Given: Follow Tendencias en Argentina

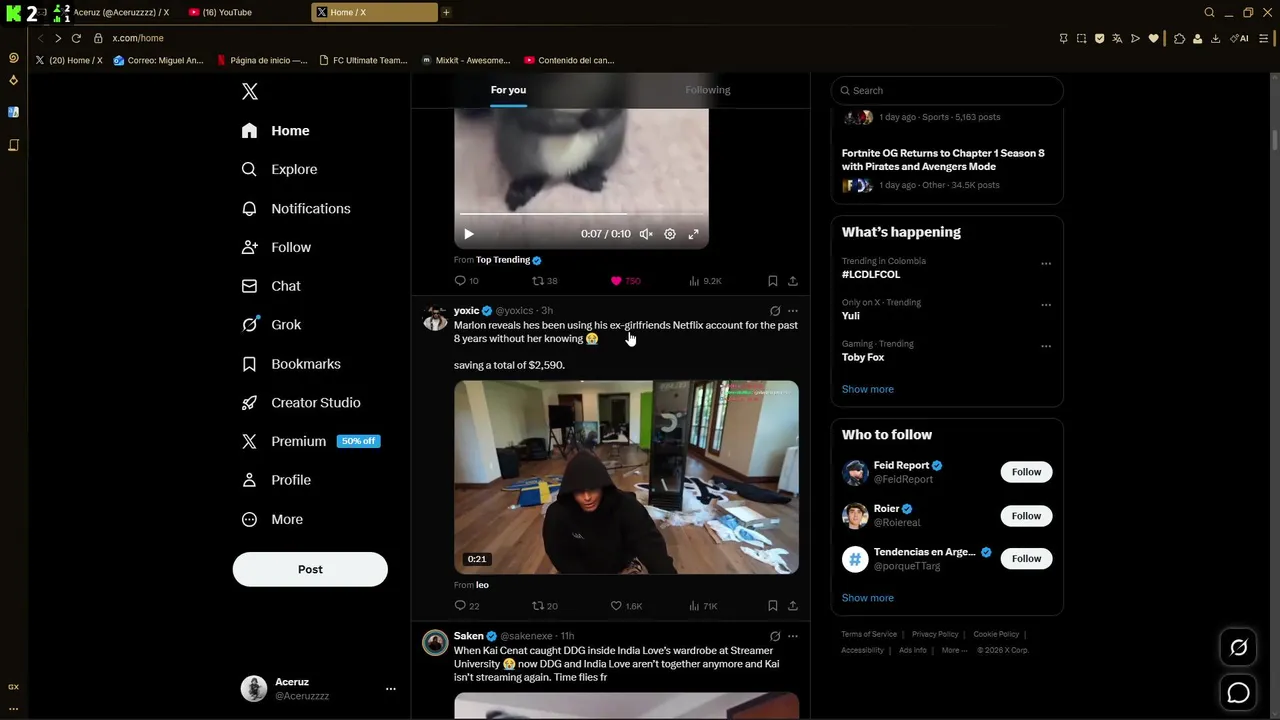Looking at the screenshot, I should point(1026,559).
